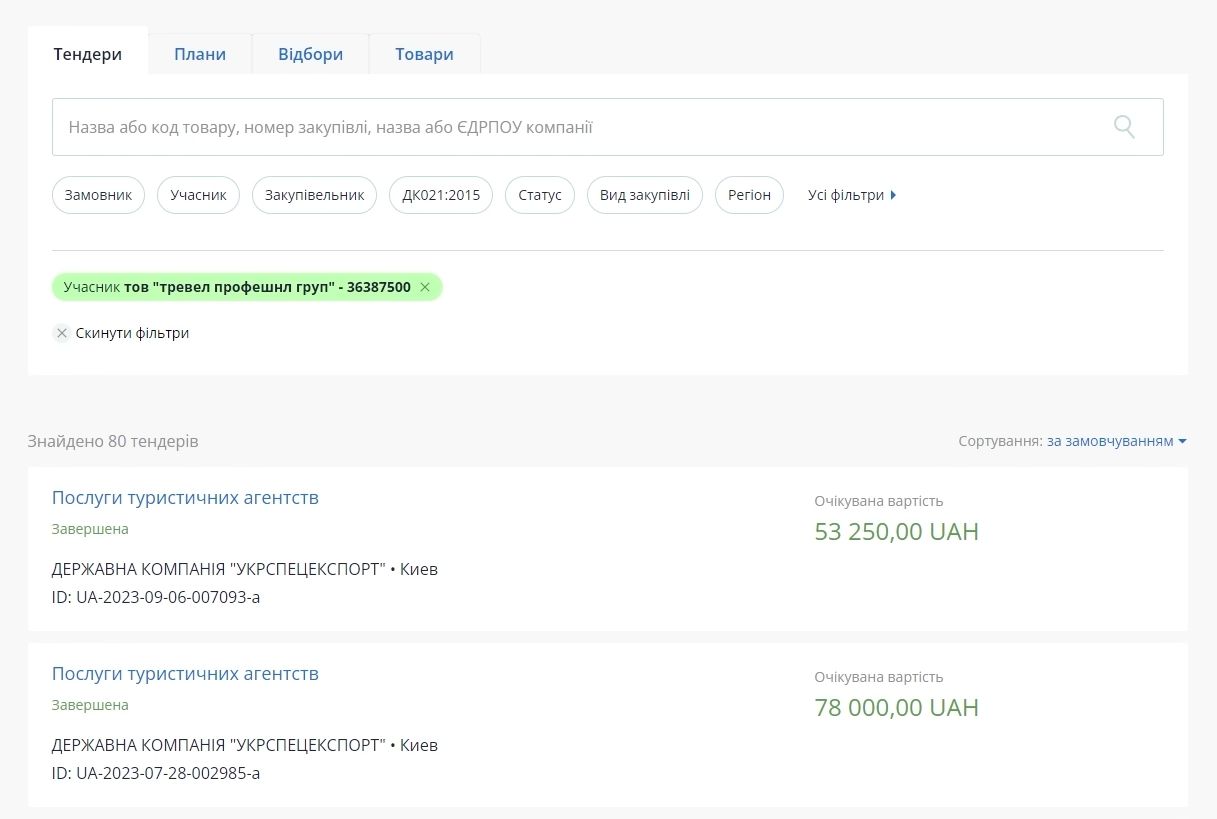This screenshot has height=819, width=1217.
Task: Open the Регіон filter
Action: pos(749,195)
